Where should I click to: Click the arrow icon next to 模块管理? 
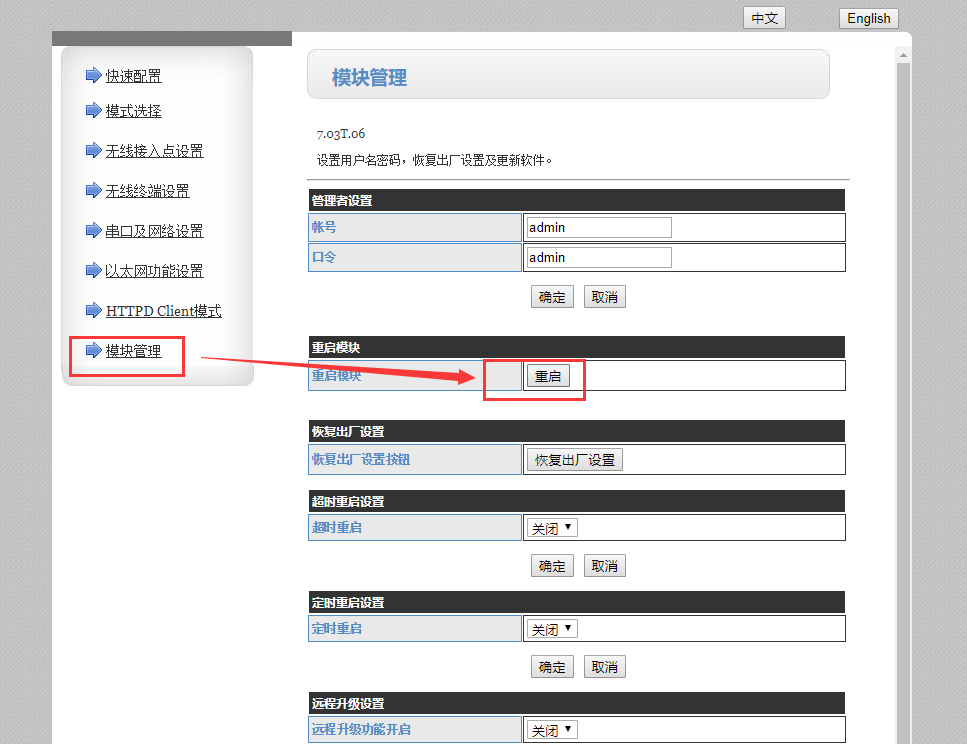tap(93, 351)
